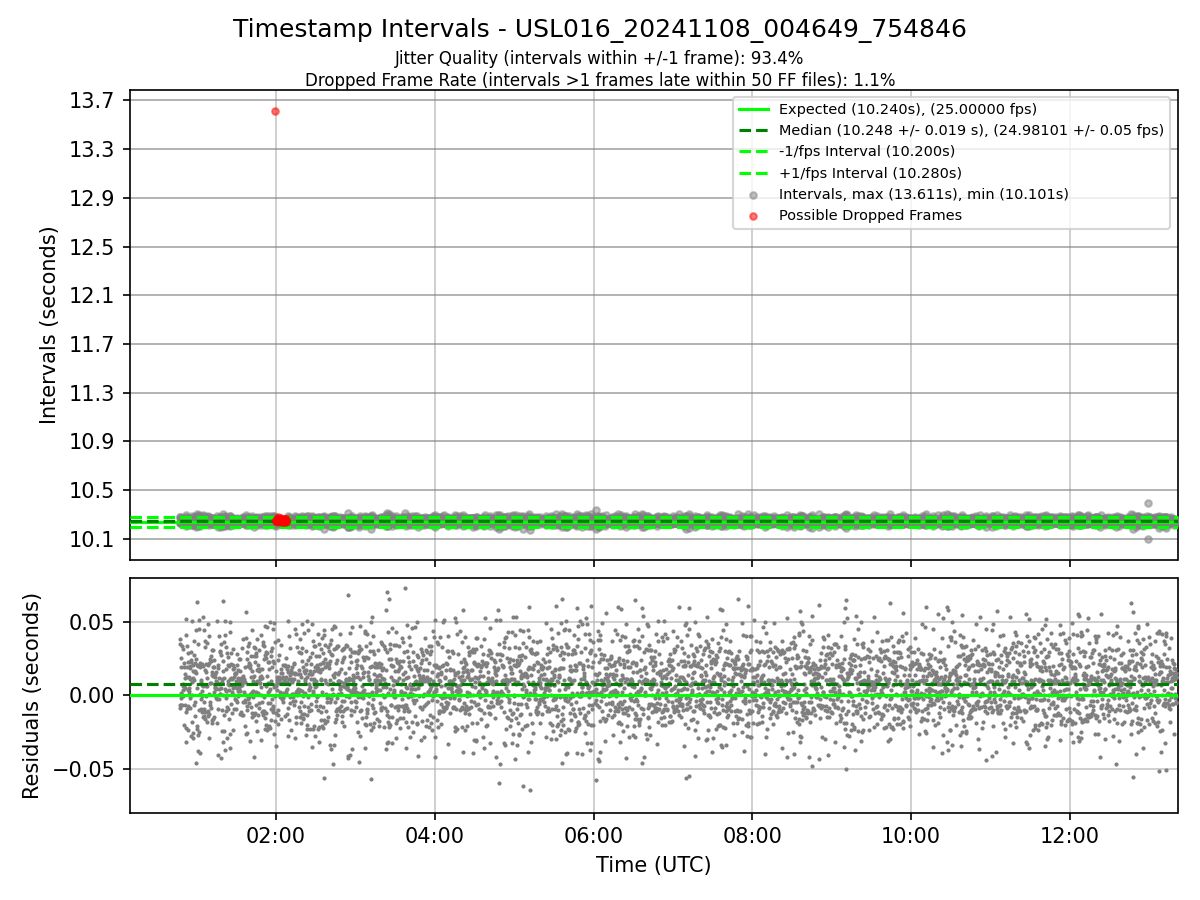Image resolution: width=1200 pixels, height=900 pixels.
Task: Click the red outlier point near 13.6 seconds
Action: click(275, 111)
